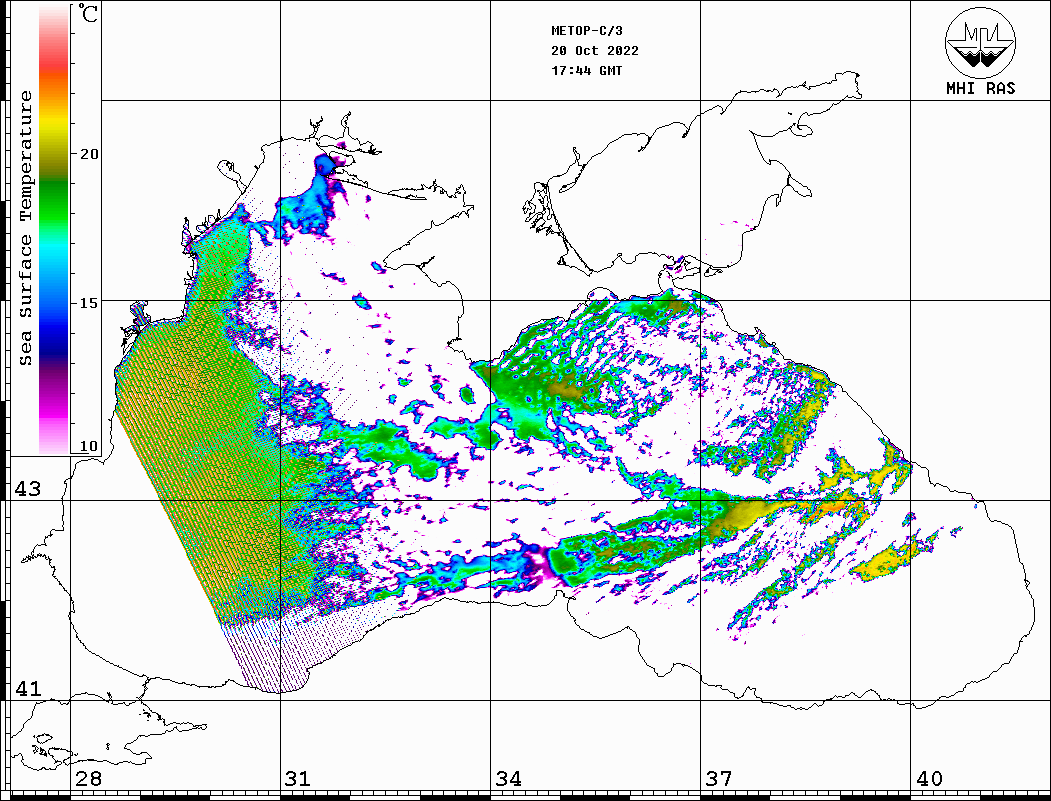This screenshot has height=801, width=1051.
Task: Click the '20 Oct 2022' date text
Action: click(x=595, y=51)
